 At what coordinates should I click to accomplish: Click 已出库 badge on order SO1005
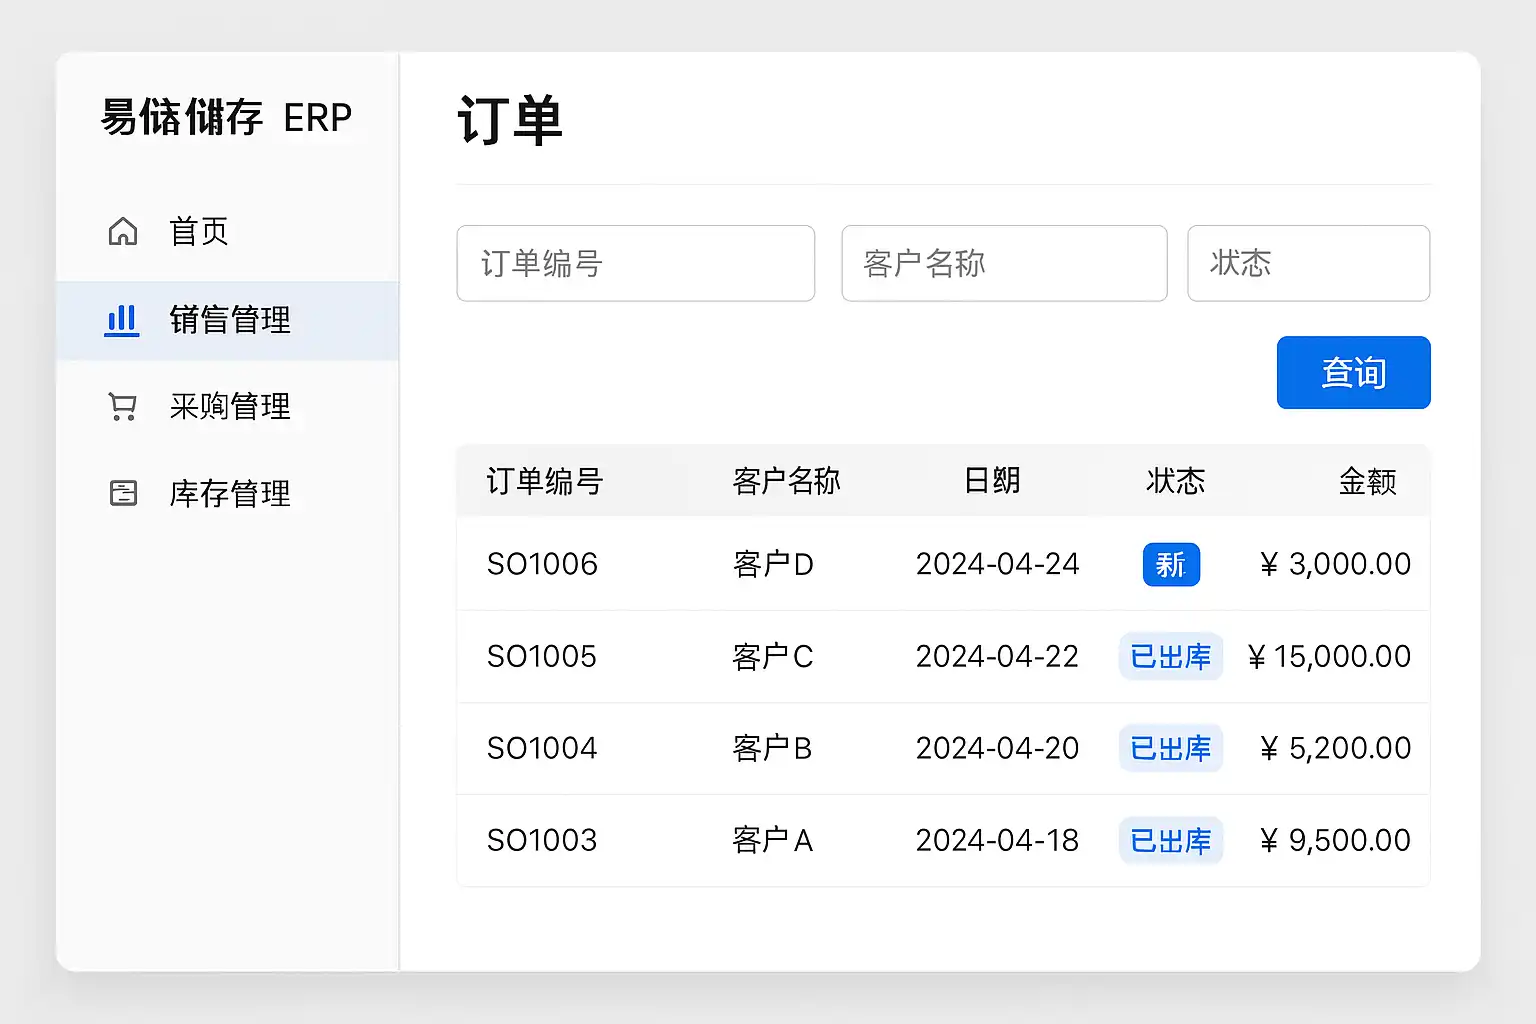click(1170, 657)
